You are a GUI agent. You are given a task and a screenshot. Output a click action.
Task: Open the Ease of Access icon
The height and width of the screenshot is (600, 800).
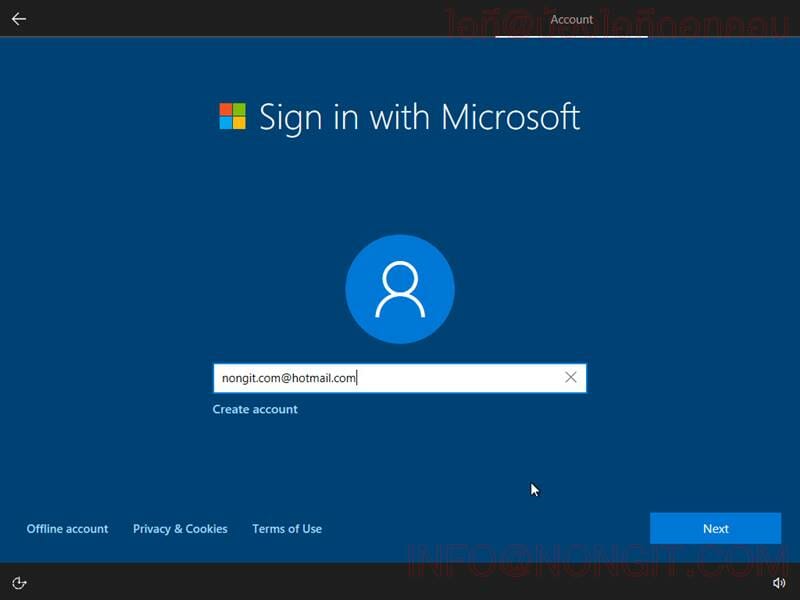tap(19, 583)
